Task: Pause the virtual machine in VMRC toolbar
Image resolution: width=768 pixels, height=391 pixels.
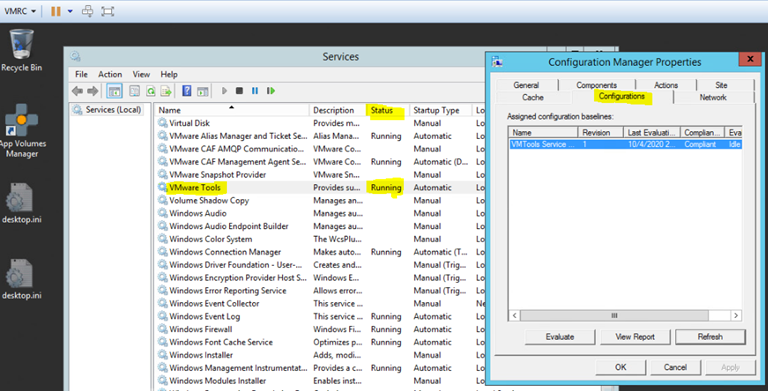Action: point(56,11)
